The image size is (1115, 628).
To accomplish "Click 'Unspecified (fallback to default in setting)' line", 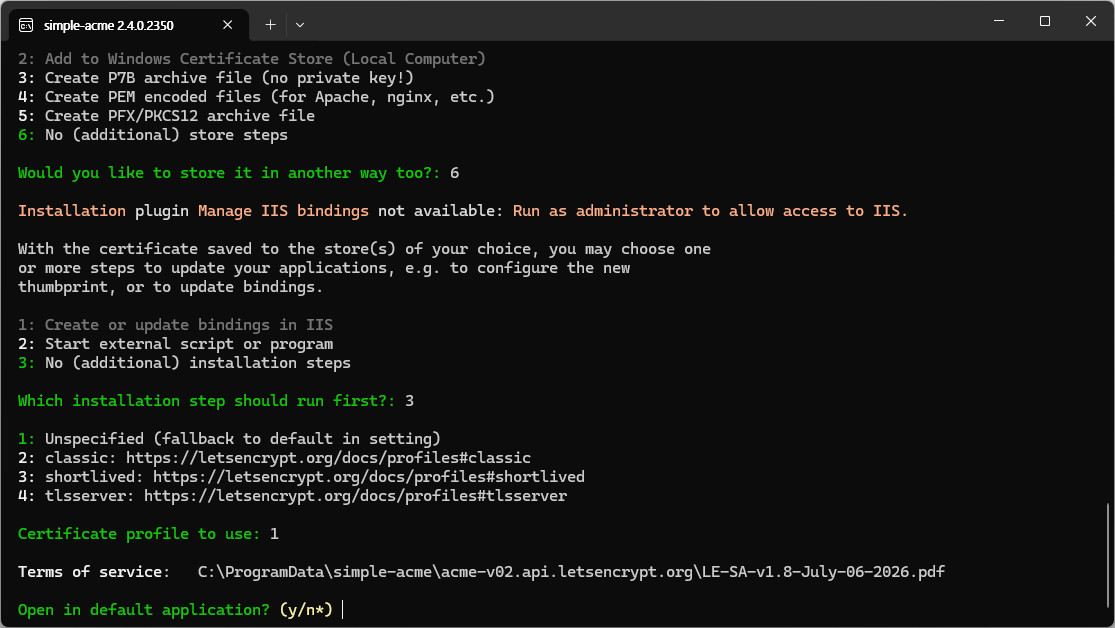I will click(x=229, y=439).
